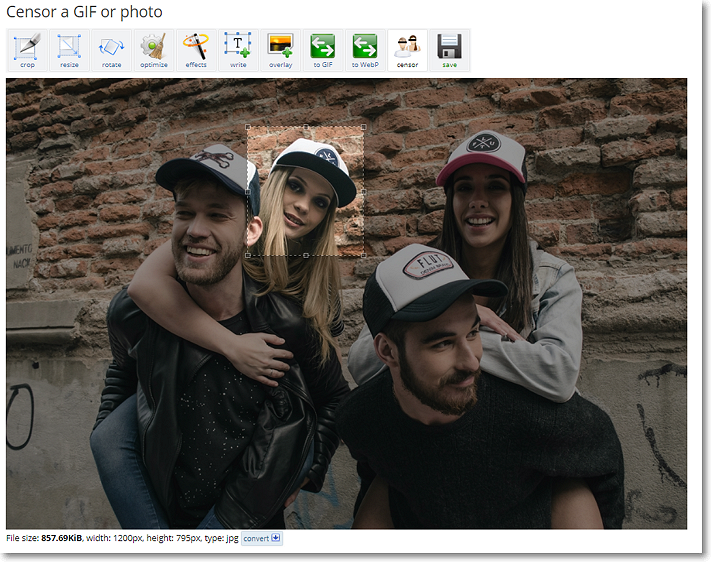Select the crop tool
This screenshot has height=562, width=711.
(27, 50)
